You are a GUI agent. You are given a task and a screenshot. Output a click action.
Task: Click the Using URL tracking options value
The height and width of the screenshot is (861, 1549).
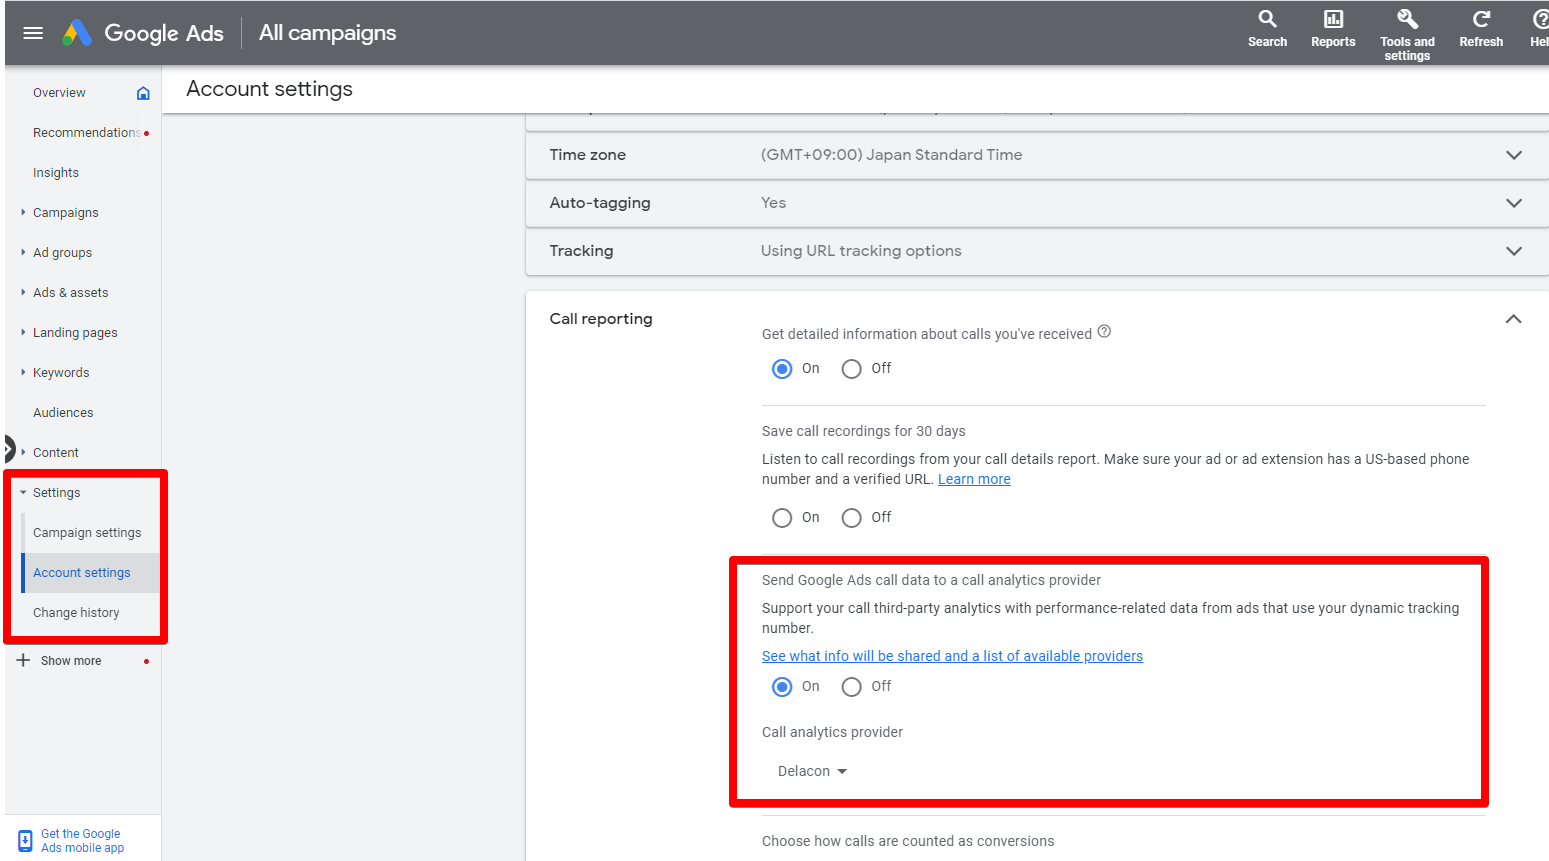(x=861, y=251)
